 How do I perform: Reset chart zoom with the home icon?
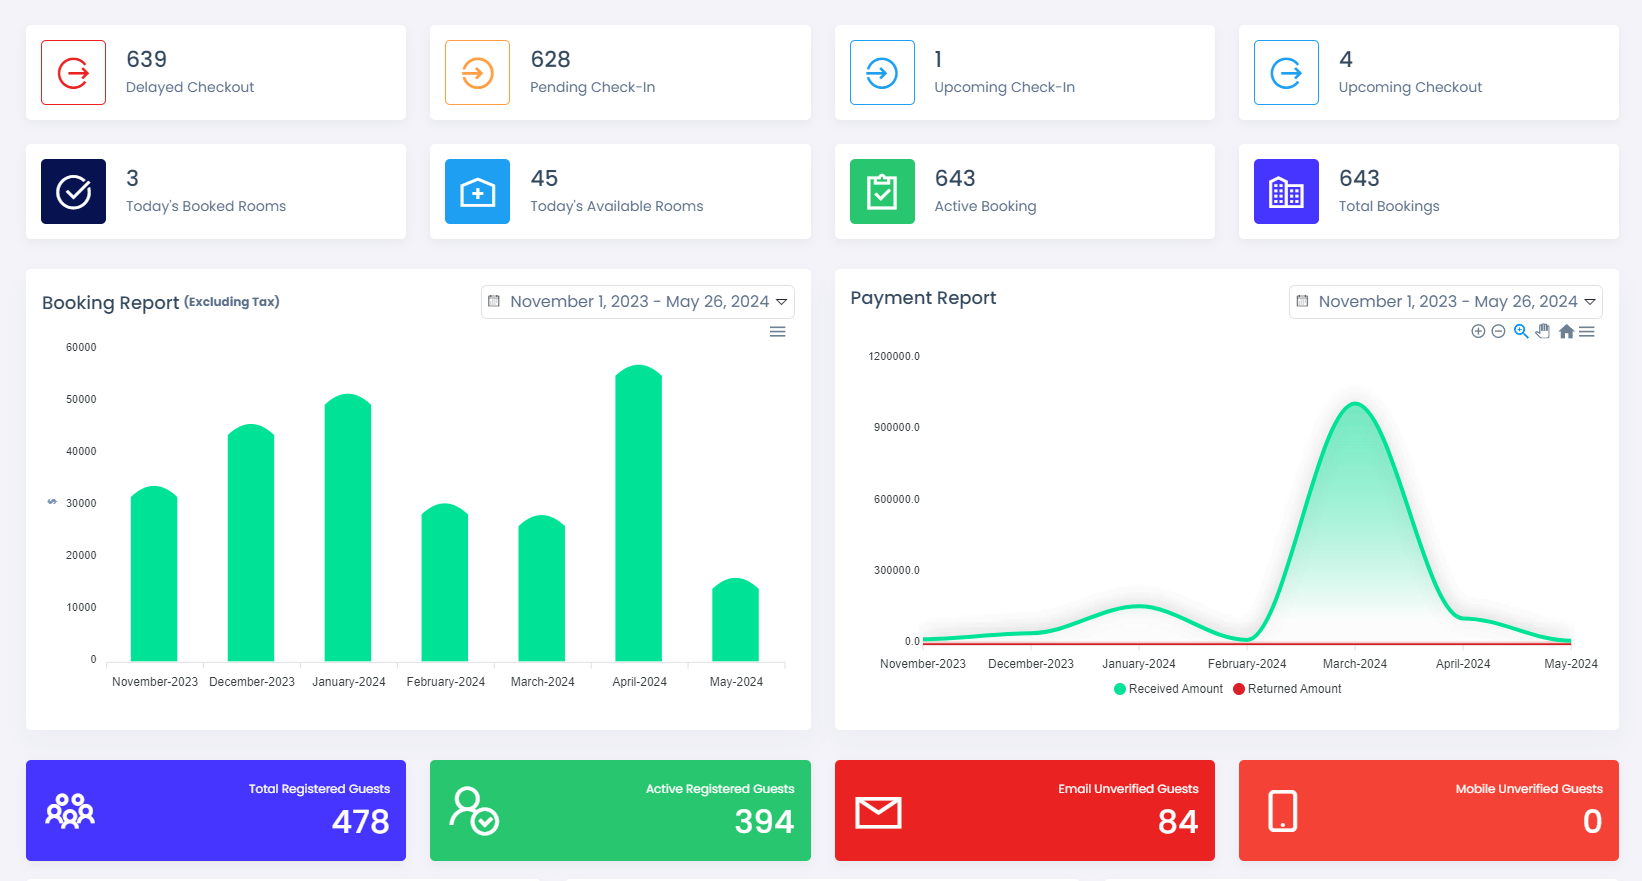pyautogui.click(x=1566, y=332)
